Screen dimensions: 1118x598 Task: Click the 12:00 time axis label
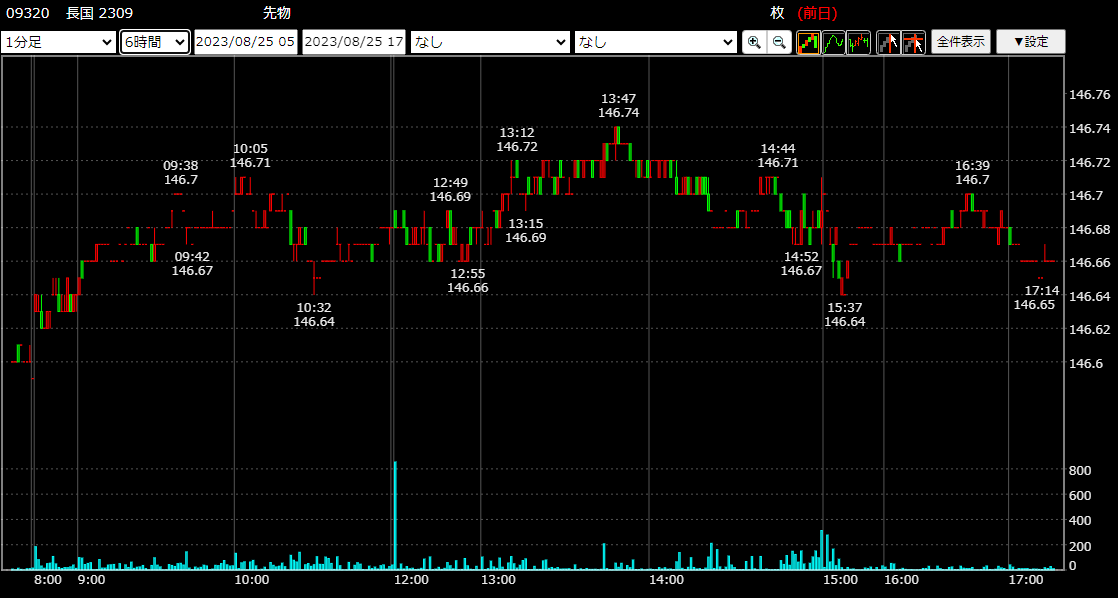point(411,579)
